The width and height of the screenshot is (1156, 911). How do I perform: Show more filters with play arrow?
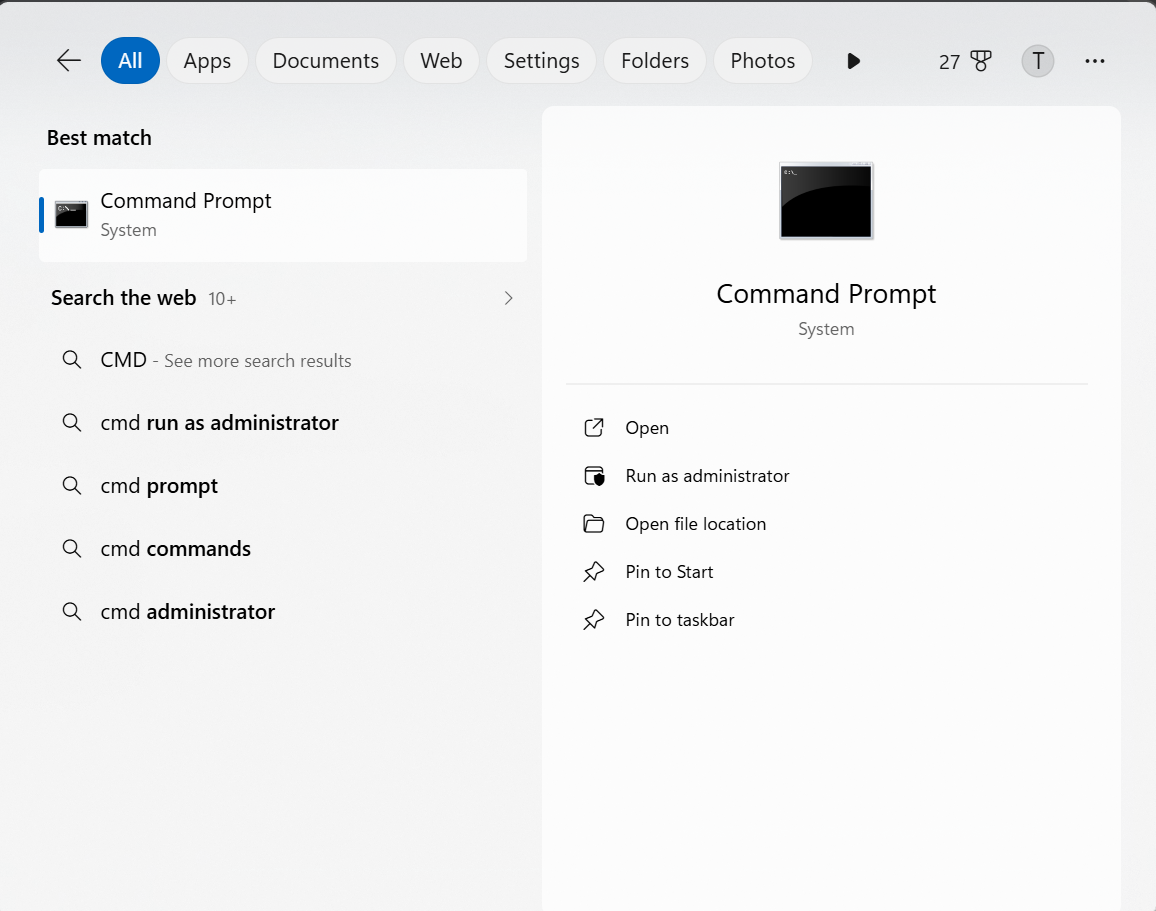853,60
